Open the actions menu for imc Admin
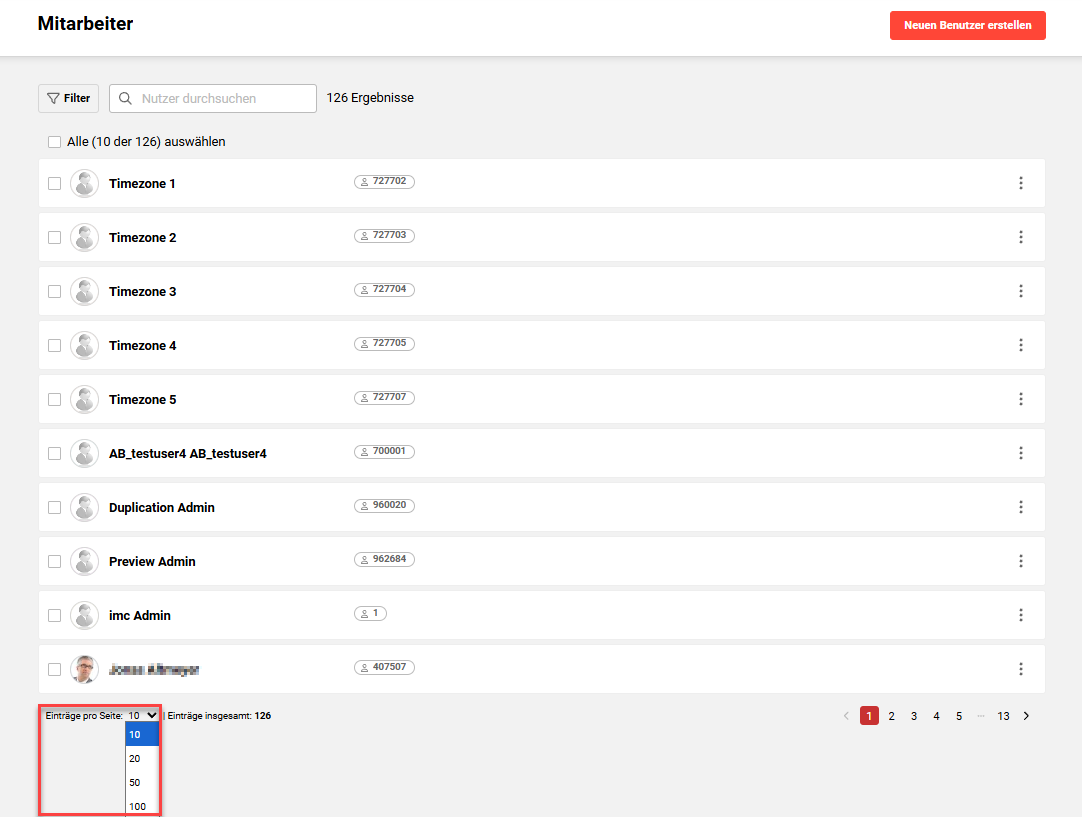The width and height of the screenshot is (1082, 817). pos(1021,615)
